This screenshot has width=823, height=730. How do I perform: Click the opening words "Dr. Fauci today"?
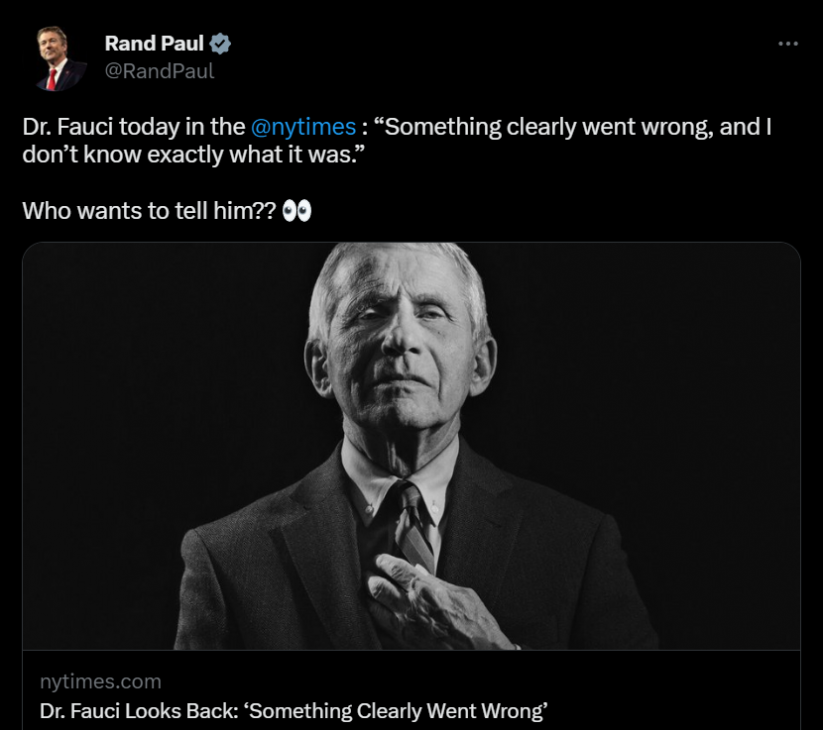pos(90,127)
